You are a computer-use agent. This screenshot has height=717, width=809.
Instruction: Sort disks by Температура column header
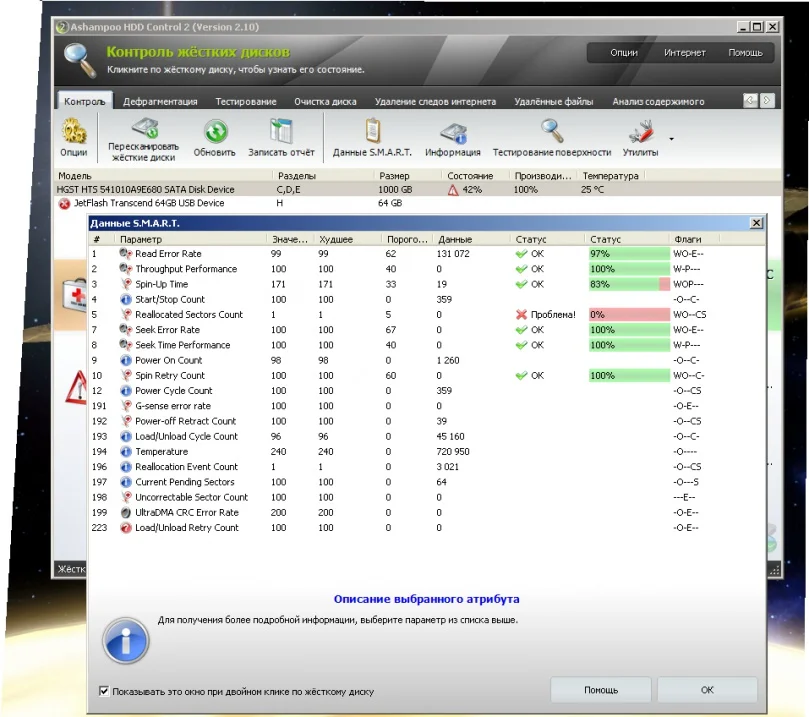click(x=611, y=176)
